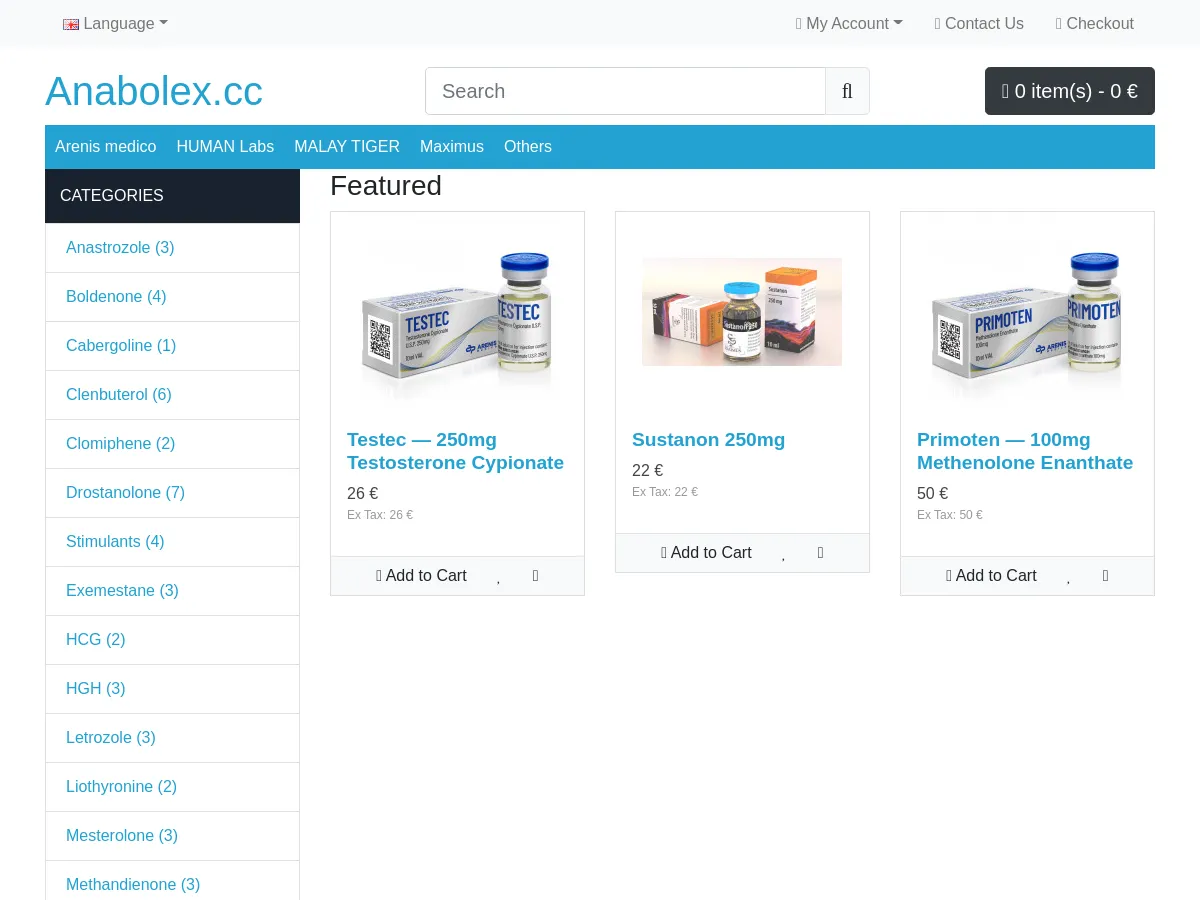Open the Arenis medico menu item
The height and width of the screenshot is (900, 1200).
point(106,146)
